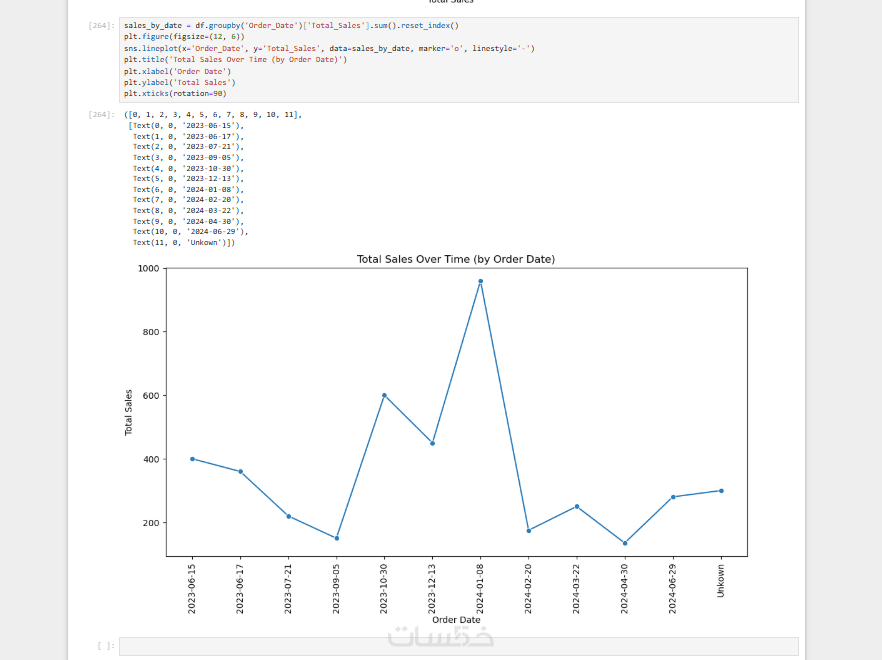Select the cell prompt [264] of code cell
The height and width of the screenshot is (660, 882).
click(102, 25)
